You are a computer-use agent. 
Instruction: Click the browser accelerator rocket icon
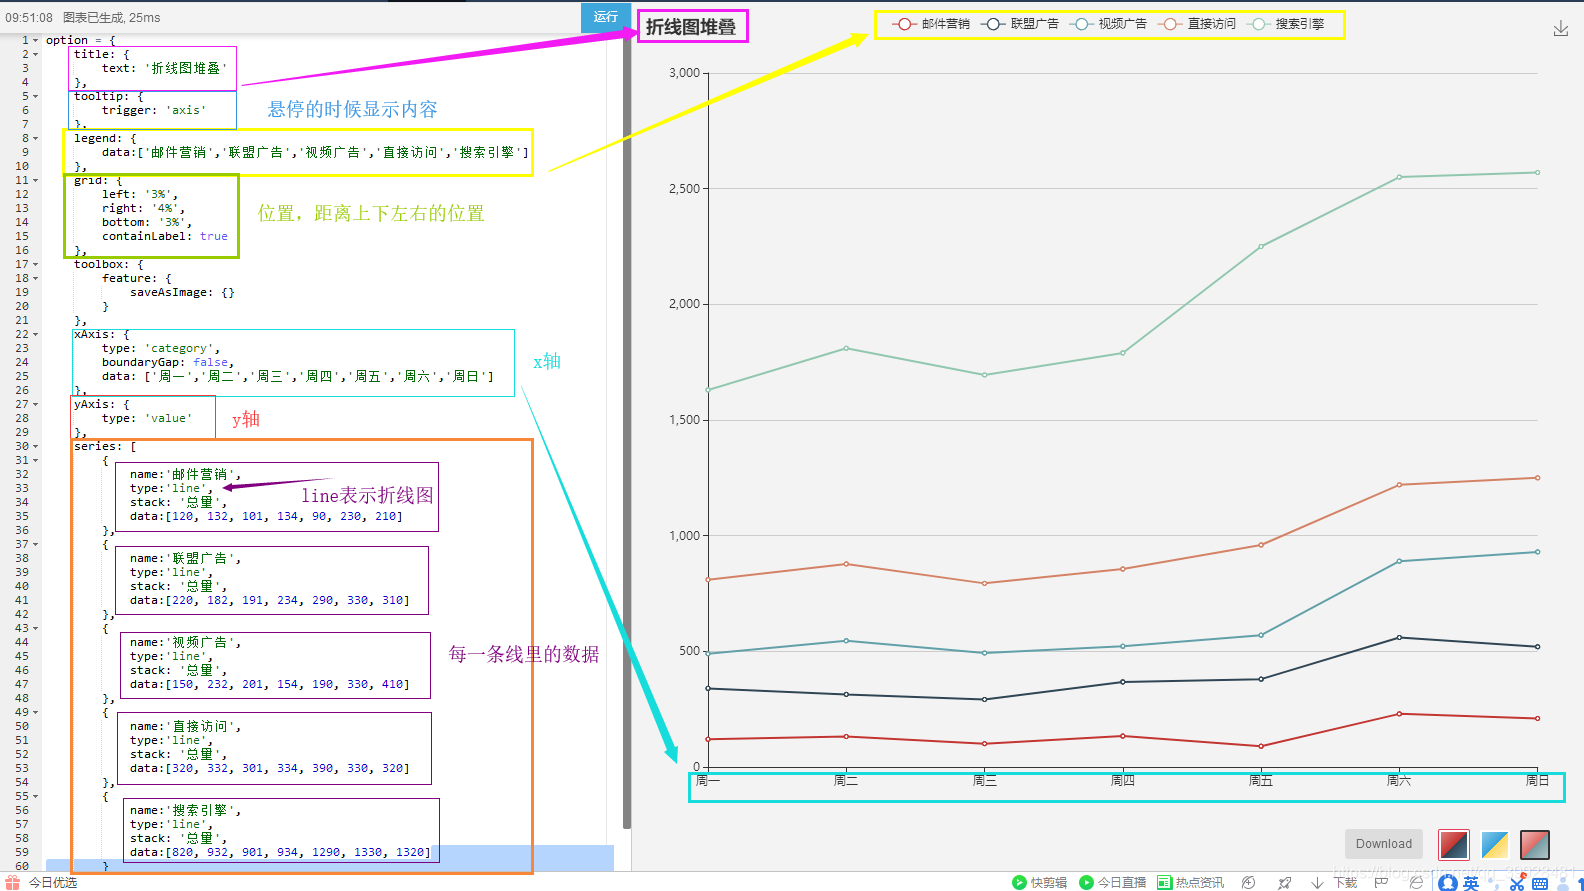(1285, 882)
